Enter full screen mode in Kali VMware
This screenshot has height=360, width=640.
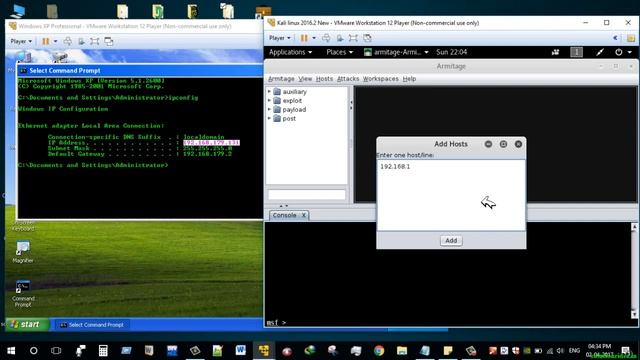point(353,38)
